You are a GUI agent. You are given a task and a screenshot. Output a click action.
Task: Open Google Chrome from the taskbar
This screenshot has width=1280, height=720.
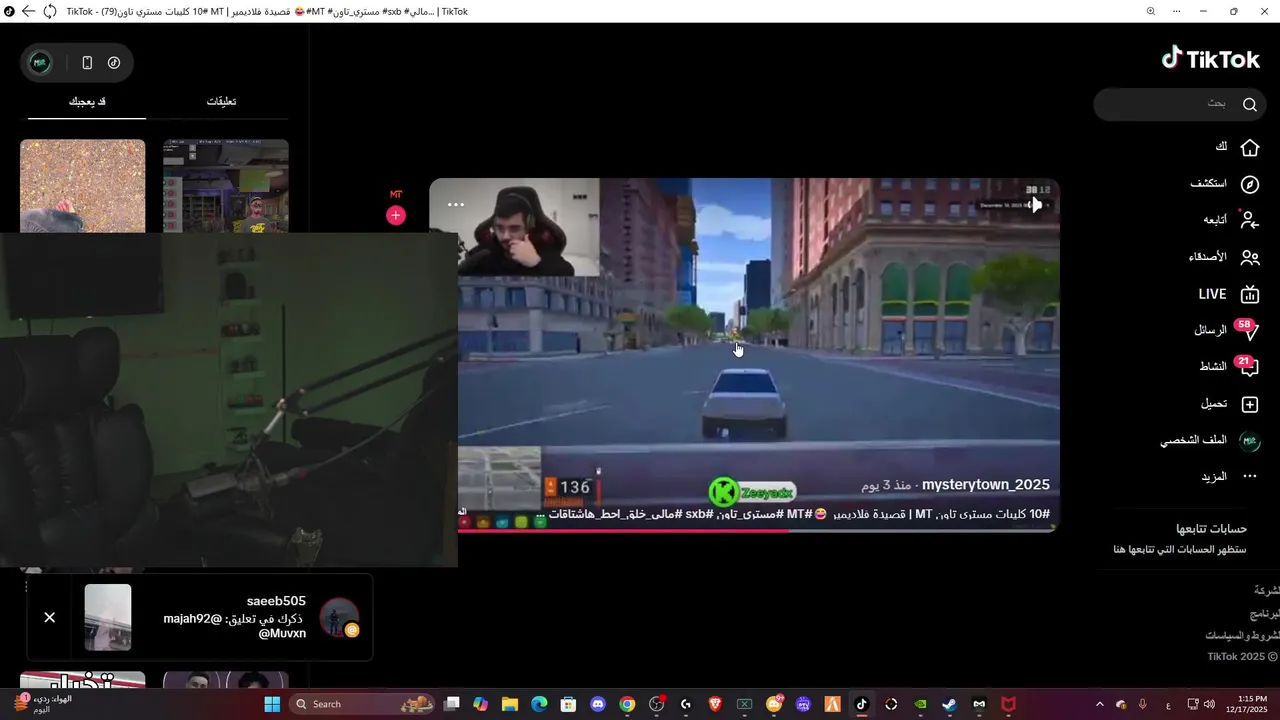(x=627, y=704)
